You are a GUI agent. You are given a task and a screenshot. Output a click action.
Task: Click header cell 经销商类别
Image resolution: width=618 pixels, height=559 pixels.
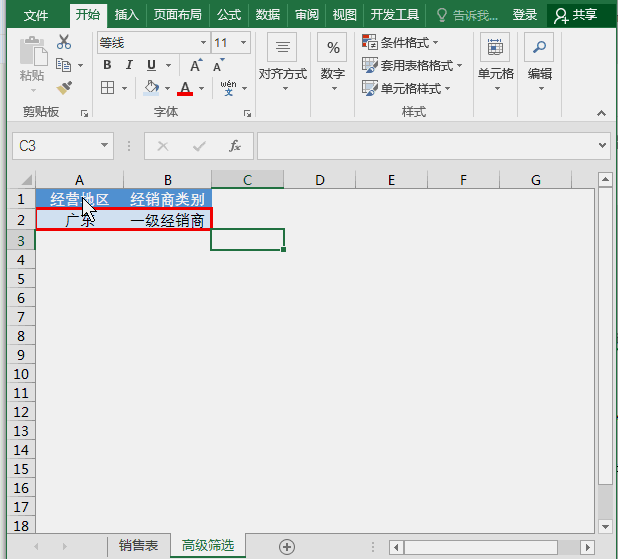point(168,199)
